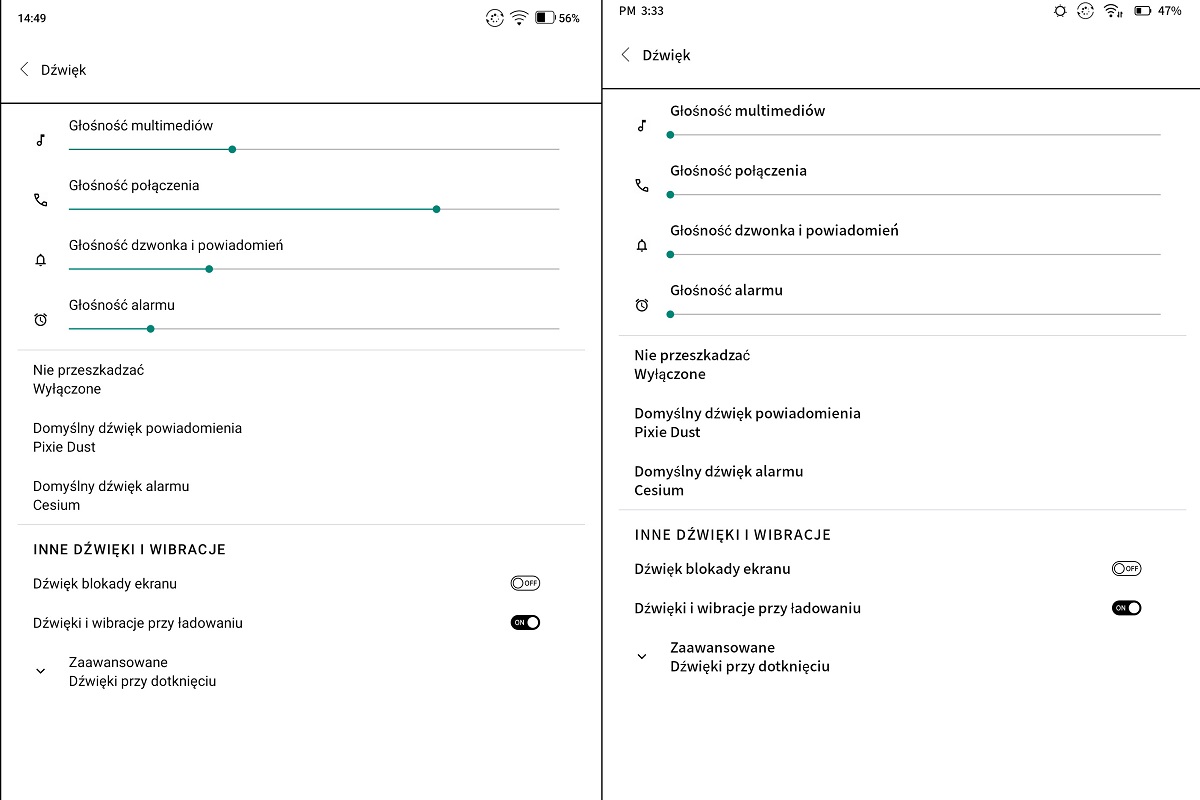Screen dimensions: 1200x800
Task: Tap brightness sun icon in right status bar
Action: coord(1060,11)
